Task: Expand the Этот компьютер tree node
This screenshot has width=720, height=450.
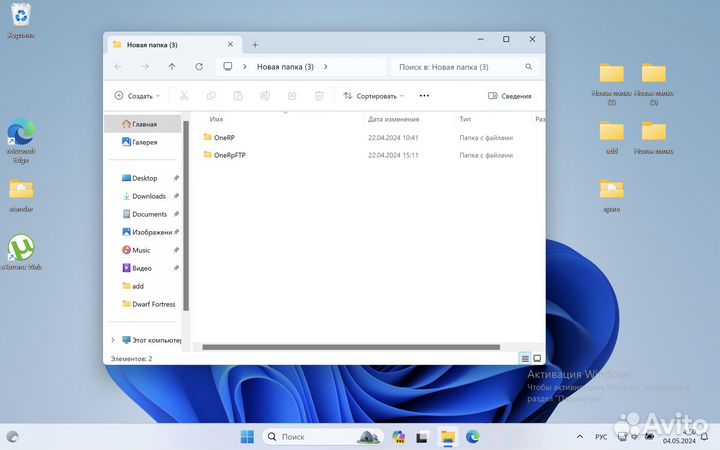Action: click(112, 340)
